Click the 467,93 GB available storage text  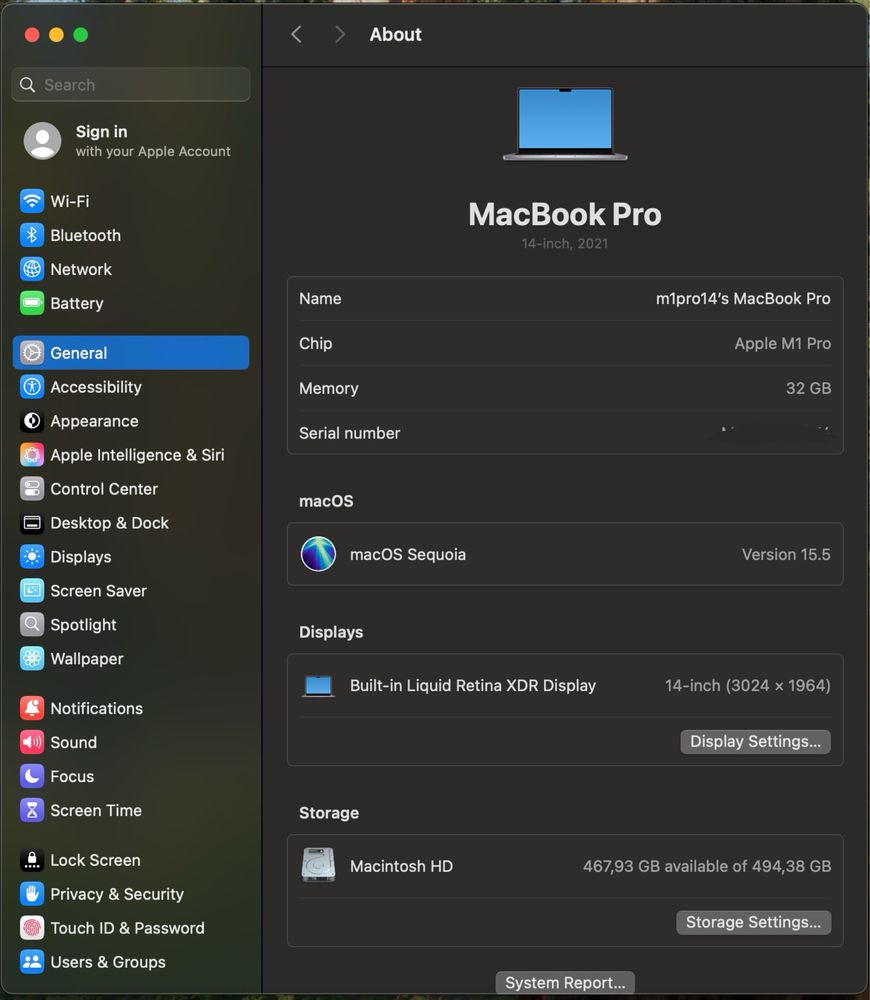click(707, 866)
